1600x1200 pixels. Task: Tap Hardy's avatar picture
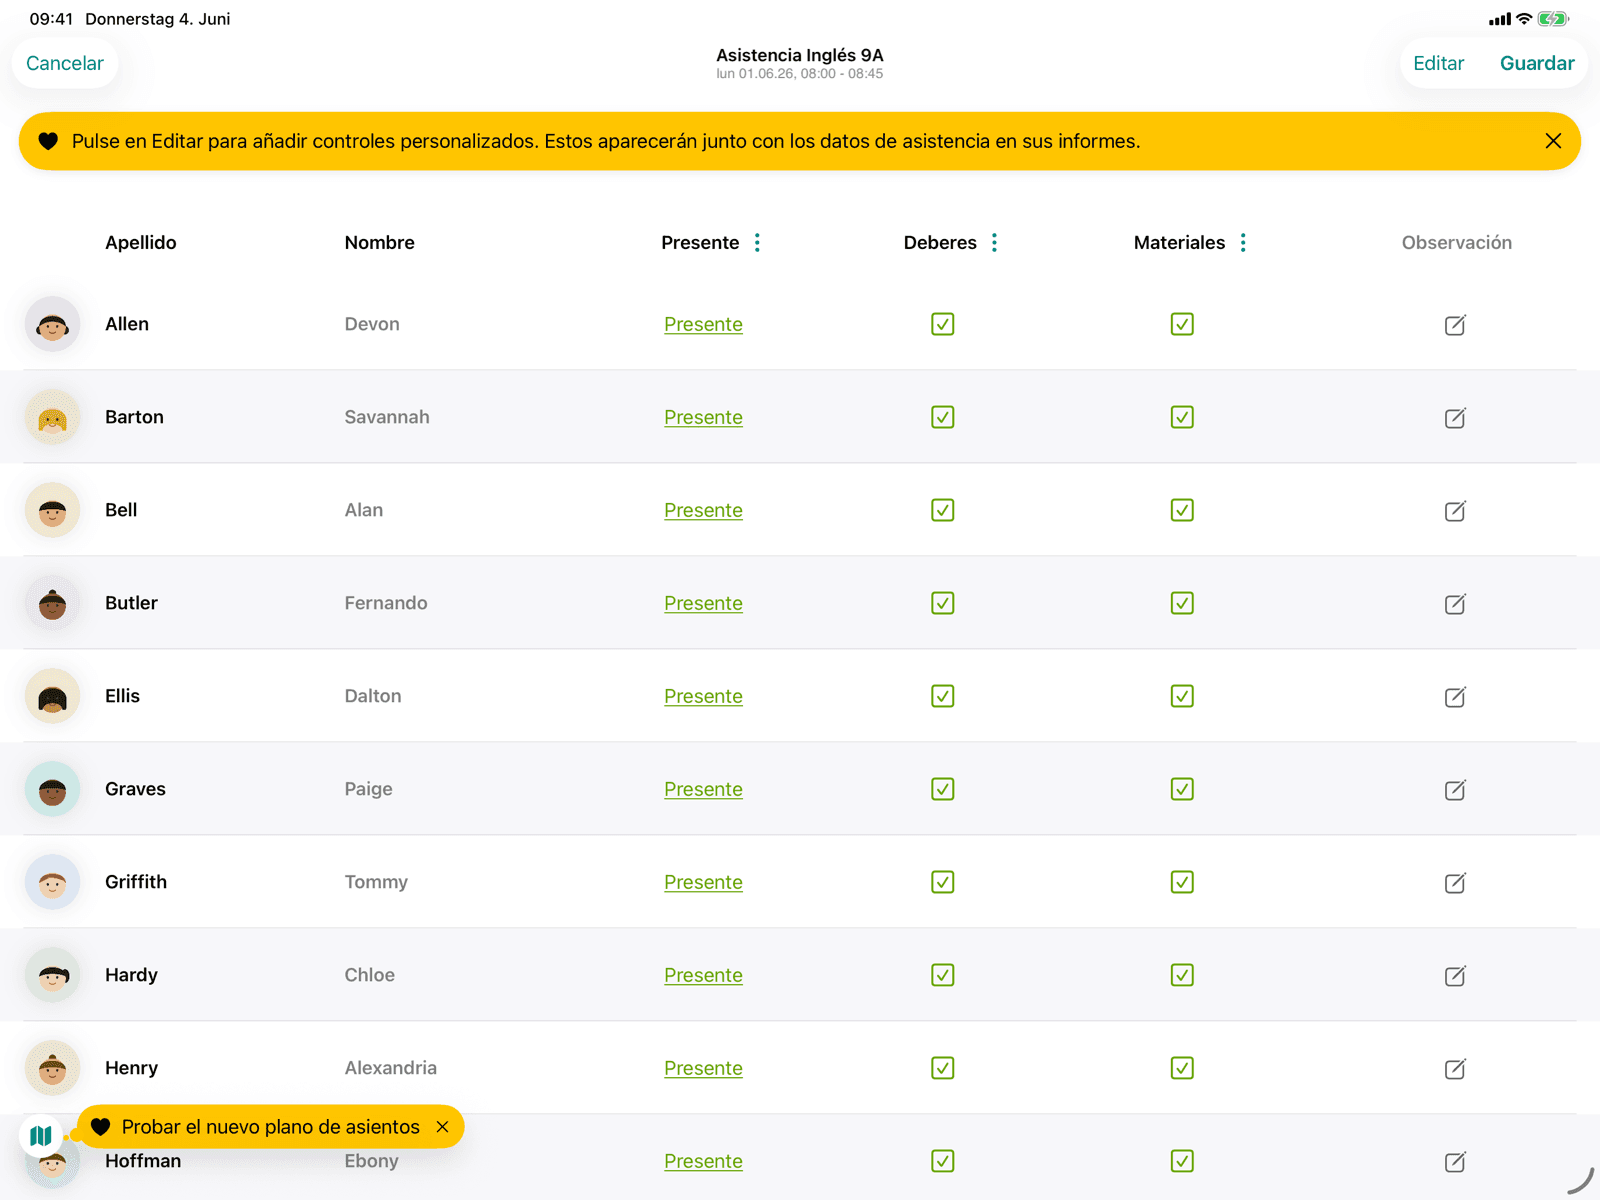(x=52, y=975)
